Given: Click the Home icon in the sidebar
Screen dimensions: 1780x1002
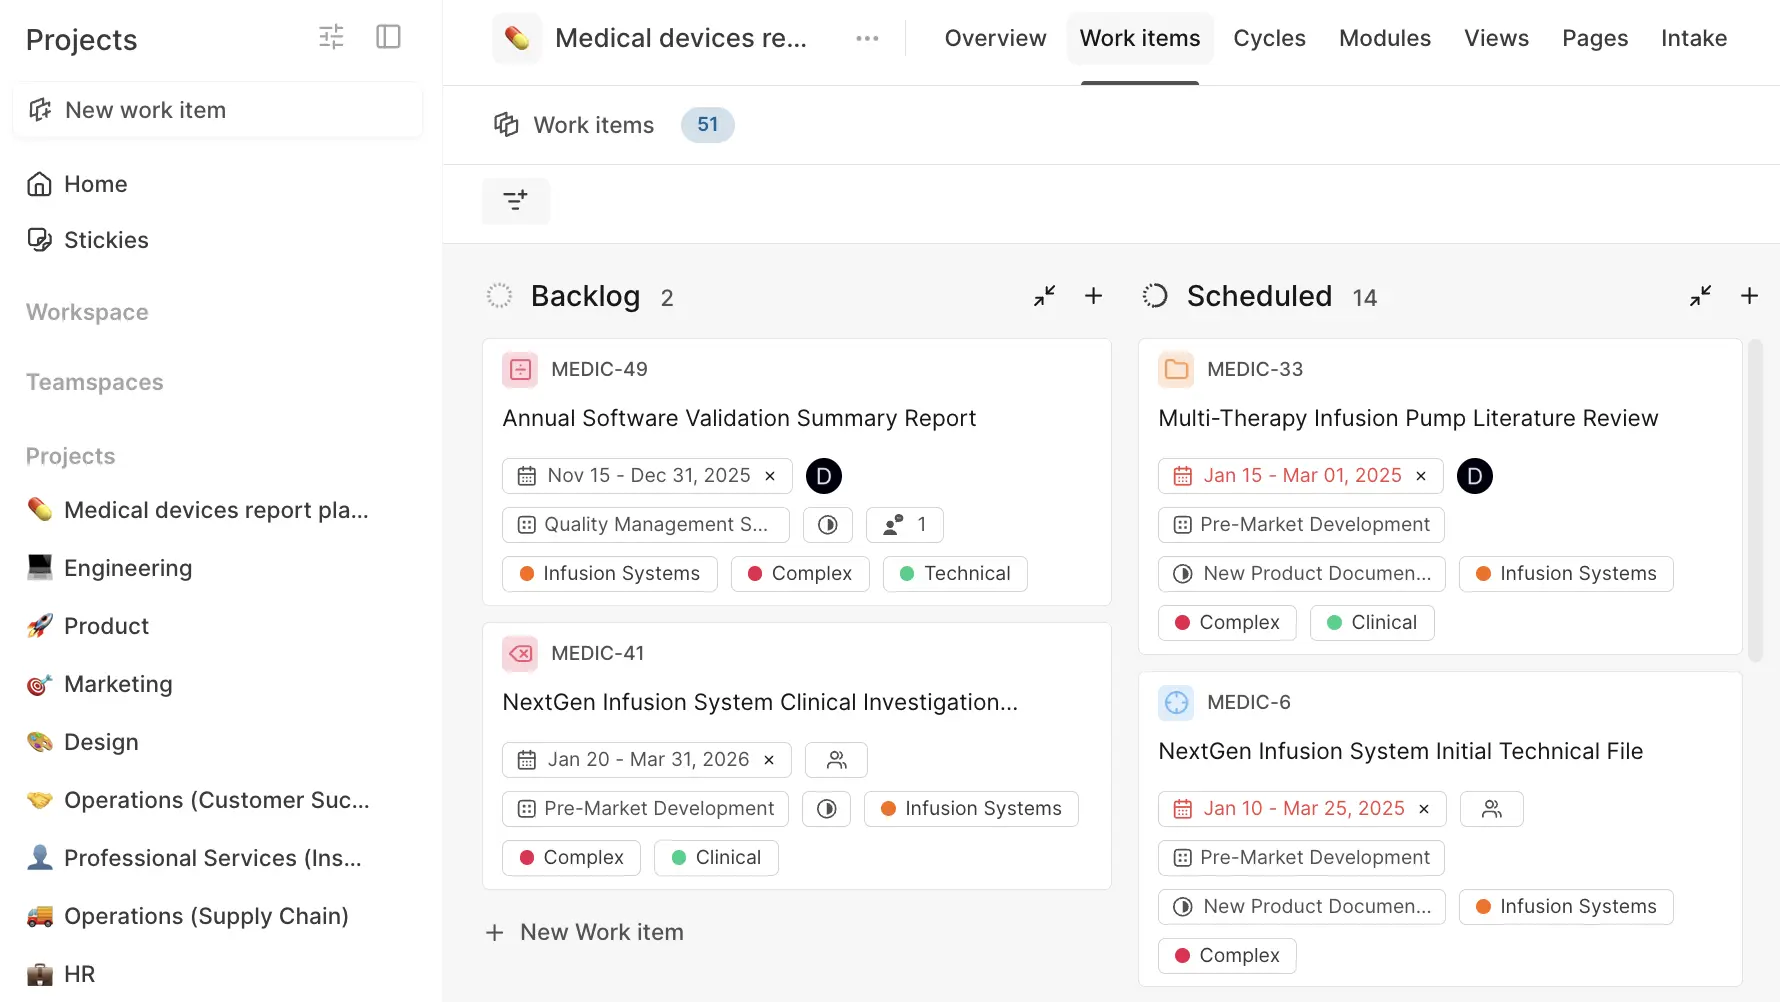Looking at the screenshot, I should coord(40,184).
